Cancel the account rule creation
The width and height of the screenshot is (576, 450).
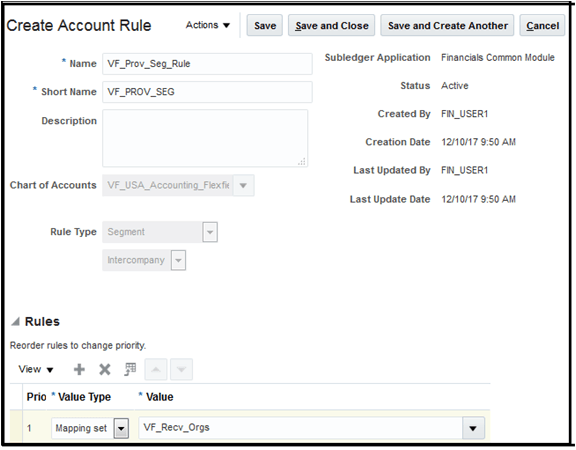[542, 25]
